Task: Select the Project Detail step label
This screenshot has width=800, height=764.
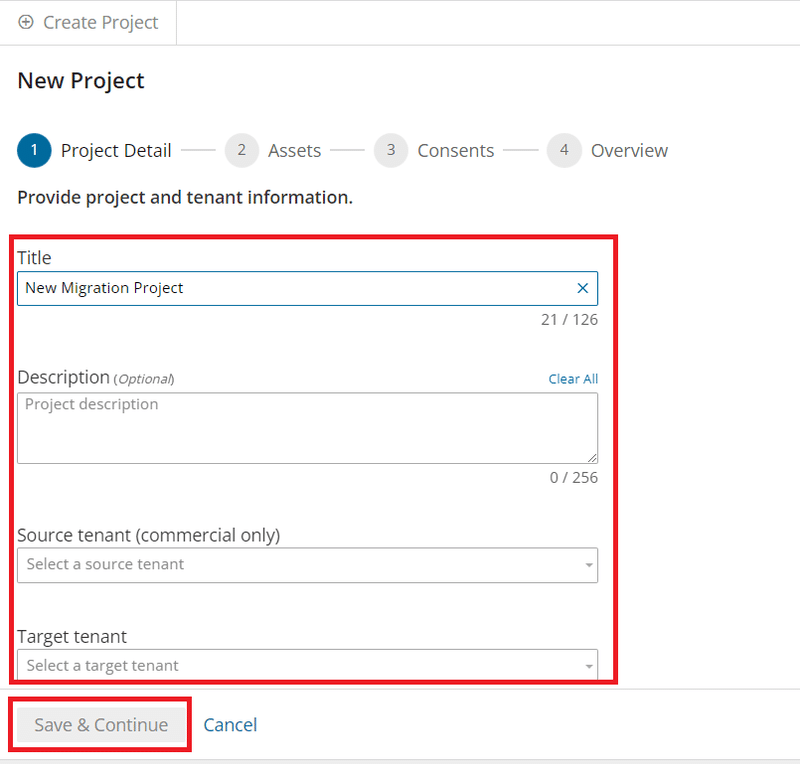Action: [x=116, y=151]
